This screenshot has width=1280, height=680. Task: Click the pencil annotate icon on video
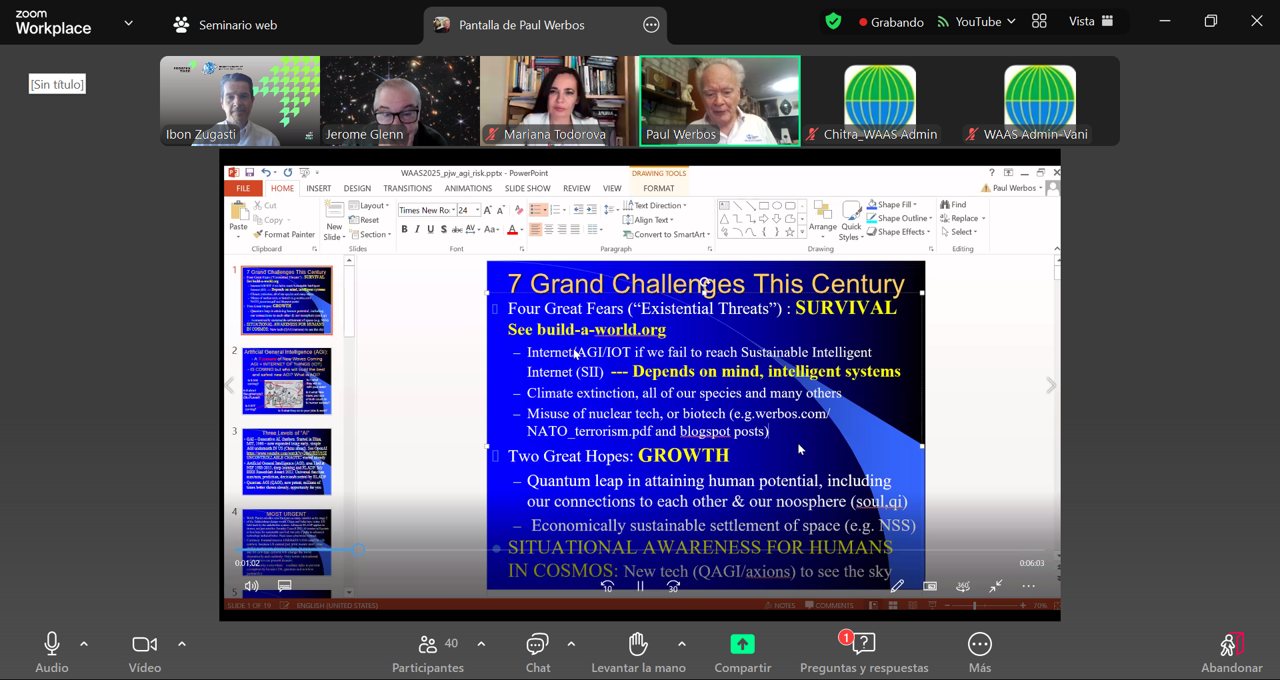pos(897,586)
